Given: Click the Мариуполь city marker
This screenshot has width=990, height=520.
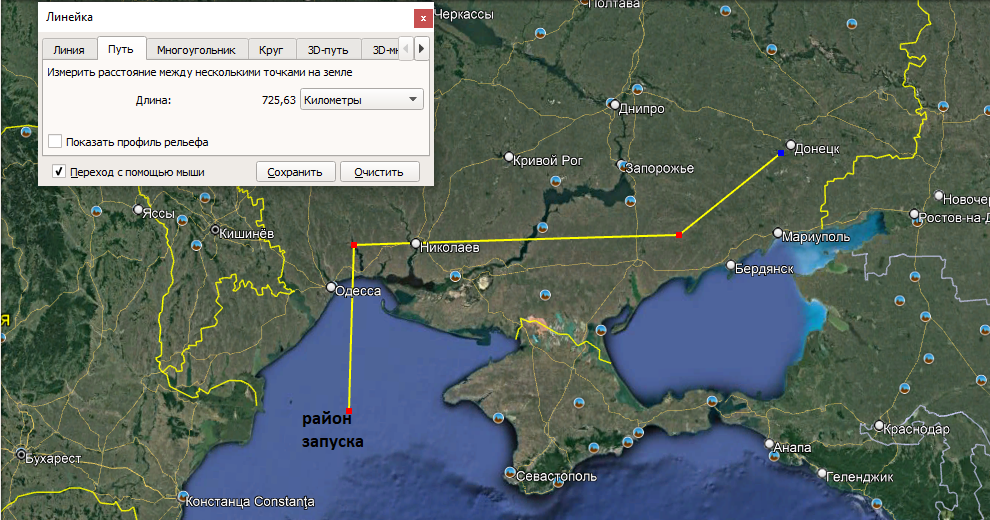Looking at the screenshot, I should tap(778, 233).
